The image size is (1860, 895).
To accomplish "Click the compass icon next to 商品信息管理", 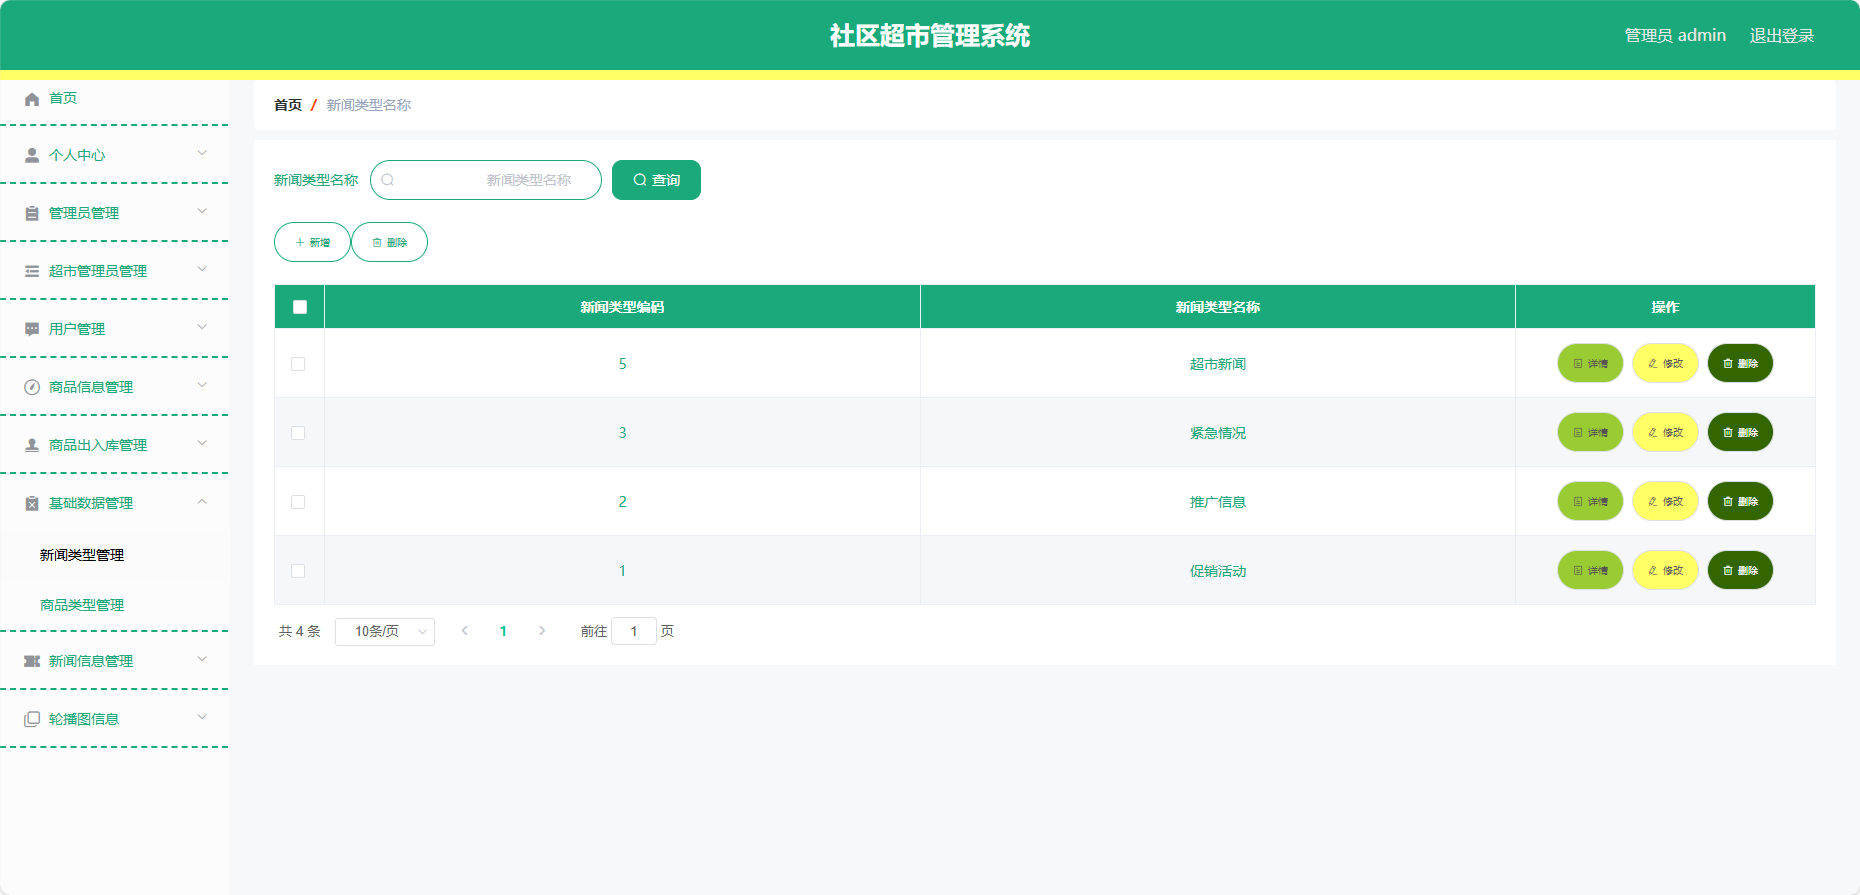I will pyautogui.click(x=32, y=387).
